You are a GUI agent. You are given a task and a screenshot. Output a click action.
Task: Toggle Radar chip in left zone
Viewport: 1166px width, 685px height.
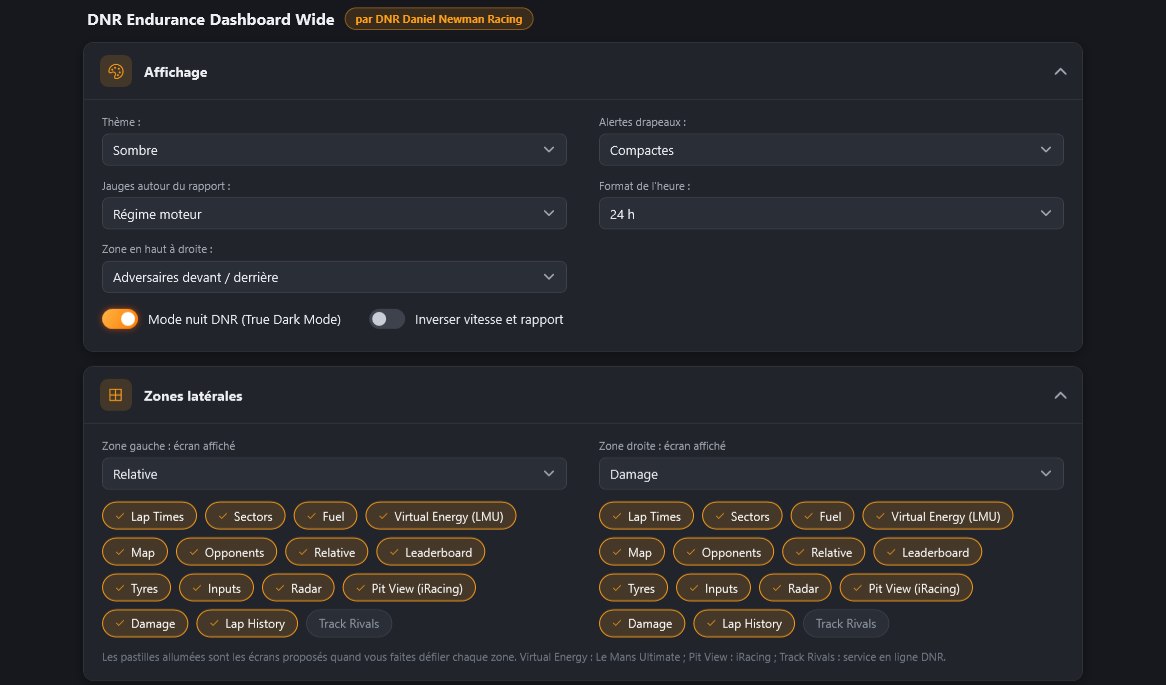pos(298,588)
